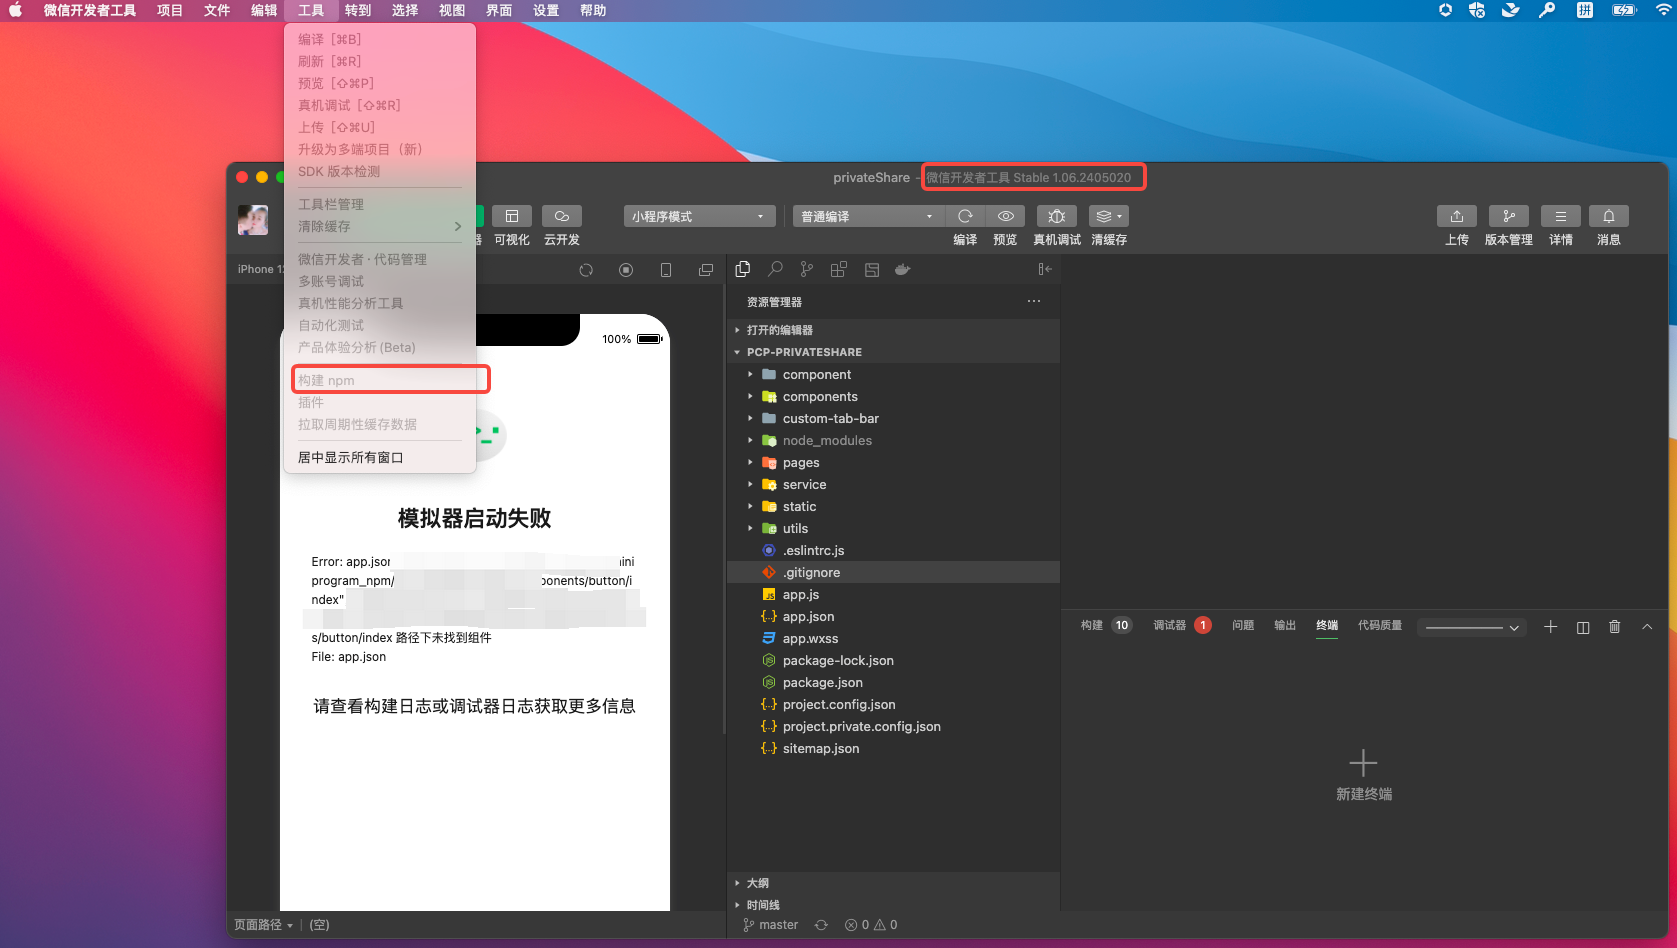Click the user avatar thumbnail
The width and height of the screenshot is (1677, 948).
tap(253, 220)
